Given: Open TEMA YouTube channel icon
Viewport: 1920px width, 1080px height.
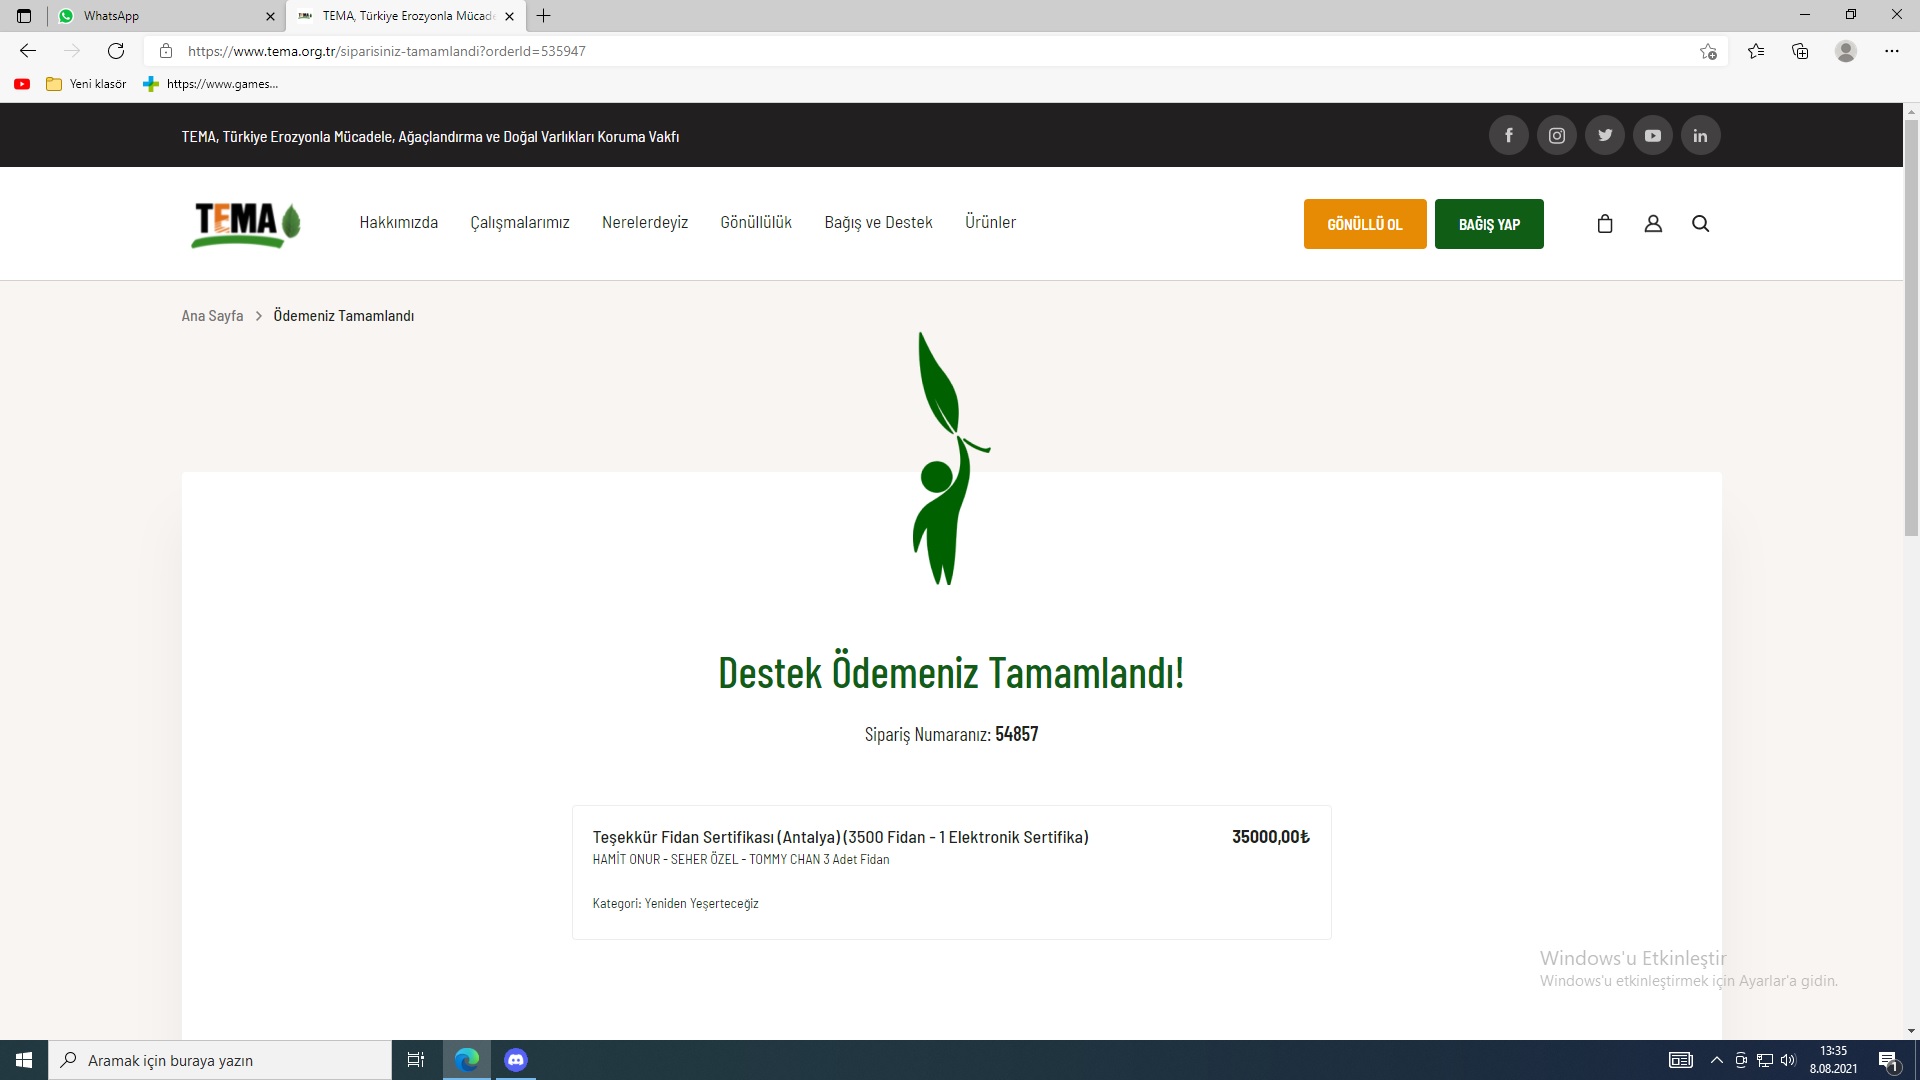Looking at the screenshot, I should 1653,135.
